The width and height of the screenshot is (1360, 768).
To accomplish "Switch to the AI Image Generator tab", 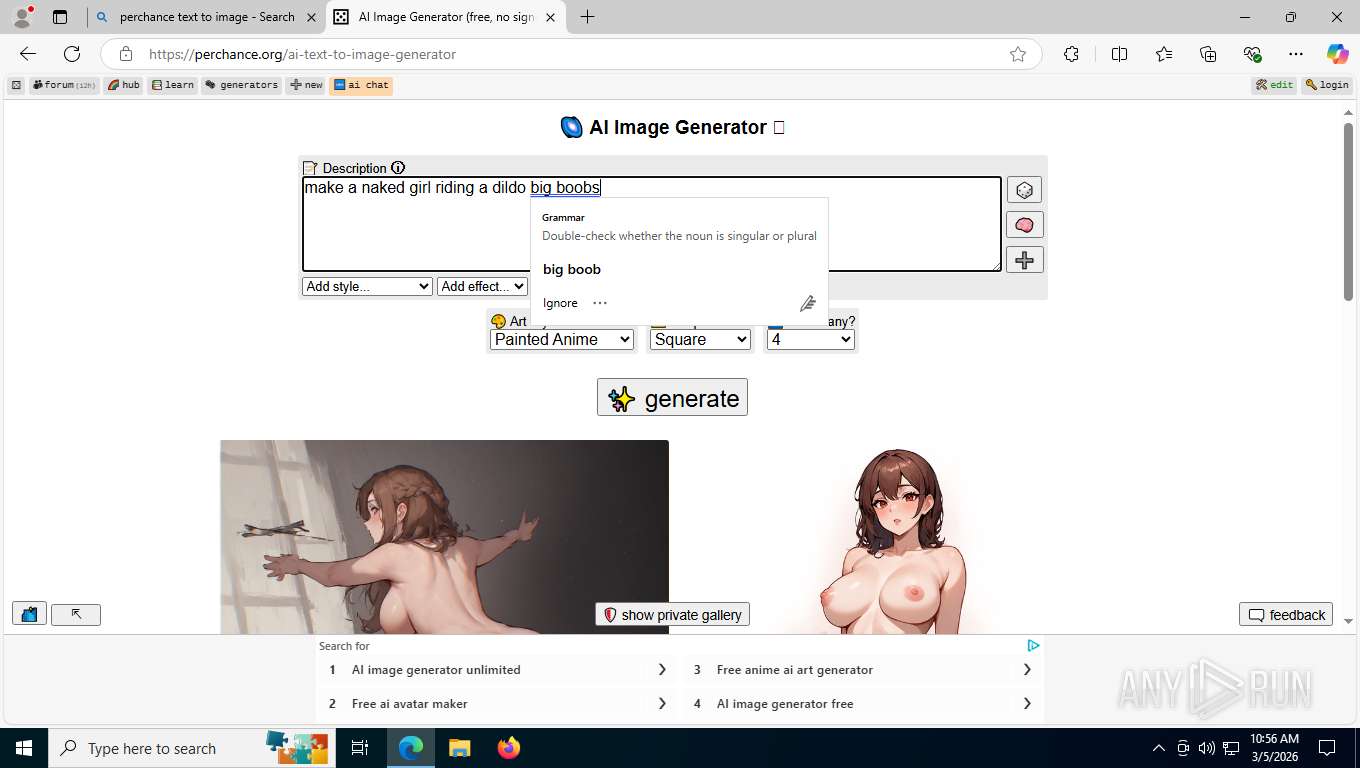I will pyautogui.click(x=445, y=17).
